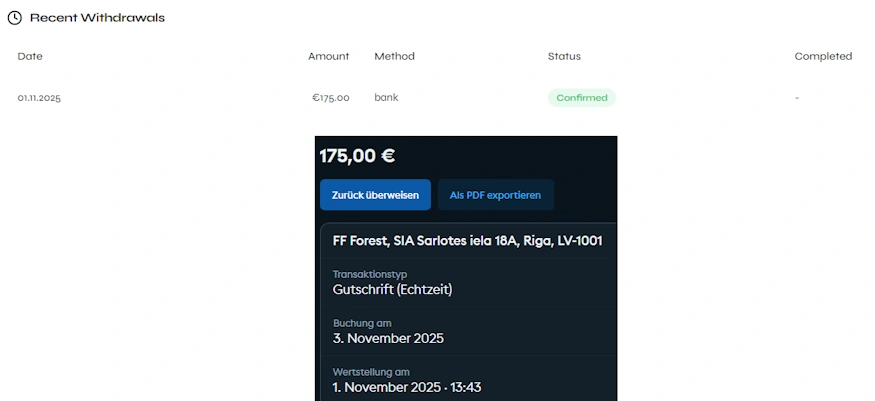This screenshot has width=875, height=401.
Task: Select the €175.00 amount cell
Action: pyautogui.click(x=330, y=98)
